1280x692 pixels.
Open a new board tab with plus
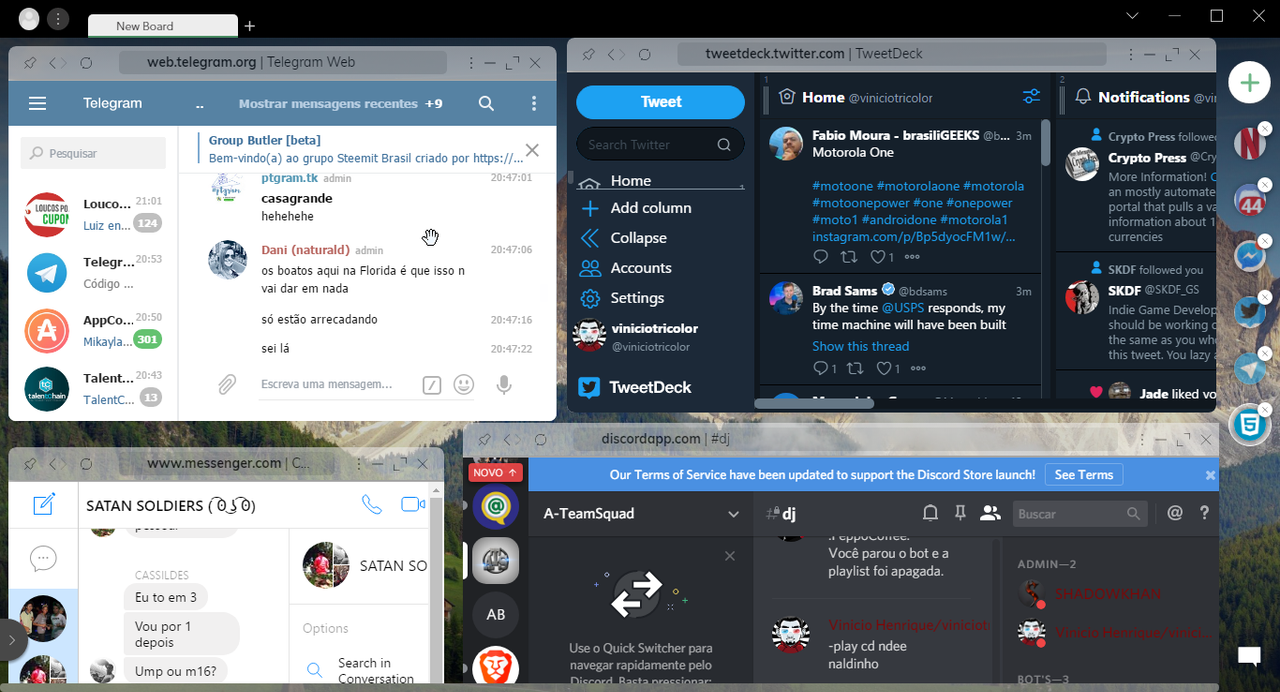click(x=250, y=26)
